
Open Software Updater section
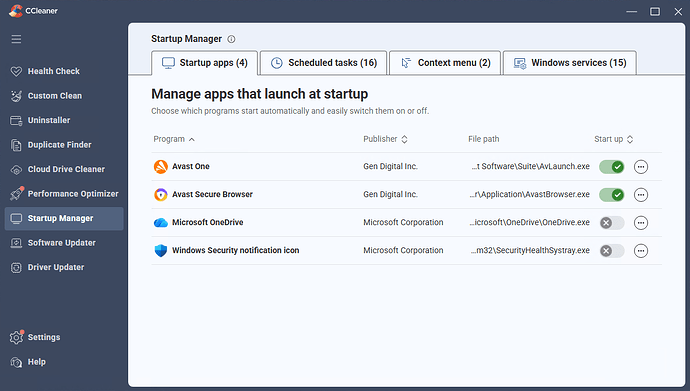(62, 243)
